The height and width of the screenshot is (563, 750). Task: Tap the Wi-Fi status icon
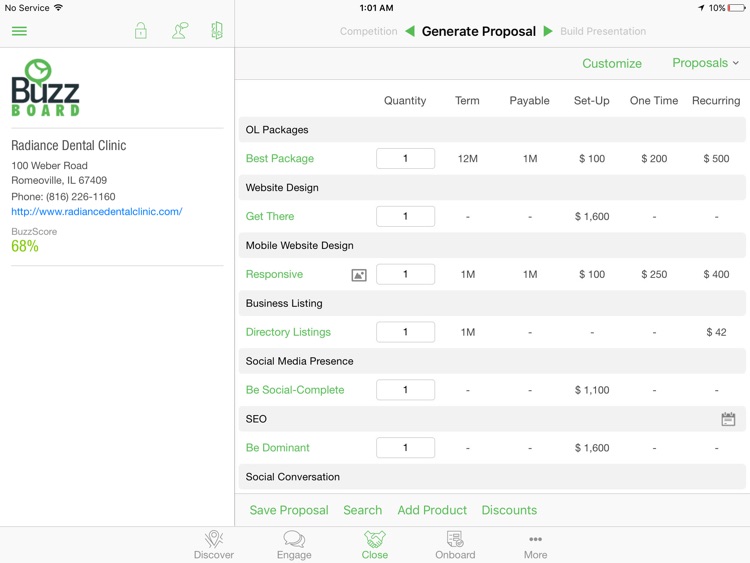(58, 8)
